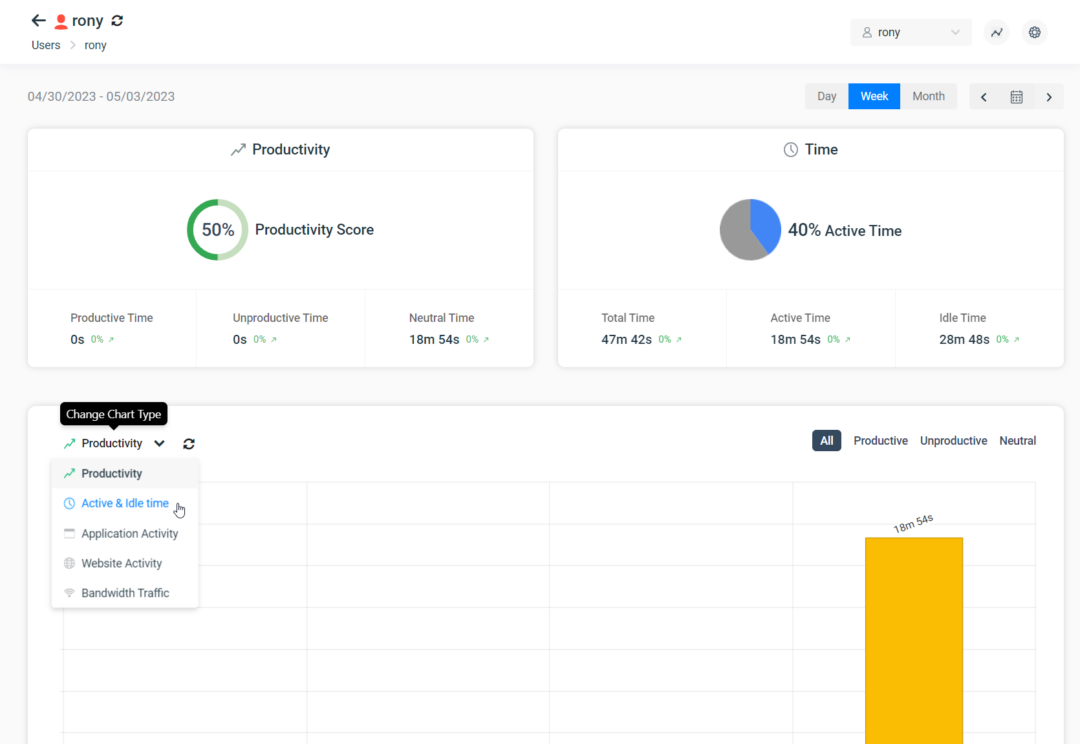Open the calendar date picker icon

(x=1016, y=97)
